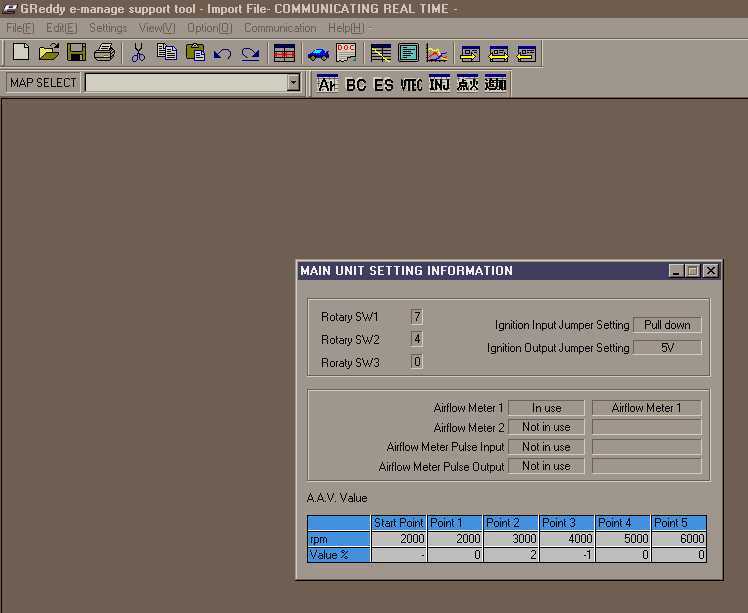
Task: Click the Copy icon
Action: click(x=166, y=52)
